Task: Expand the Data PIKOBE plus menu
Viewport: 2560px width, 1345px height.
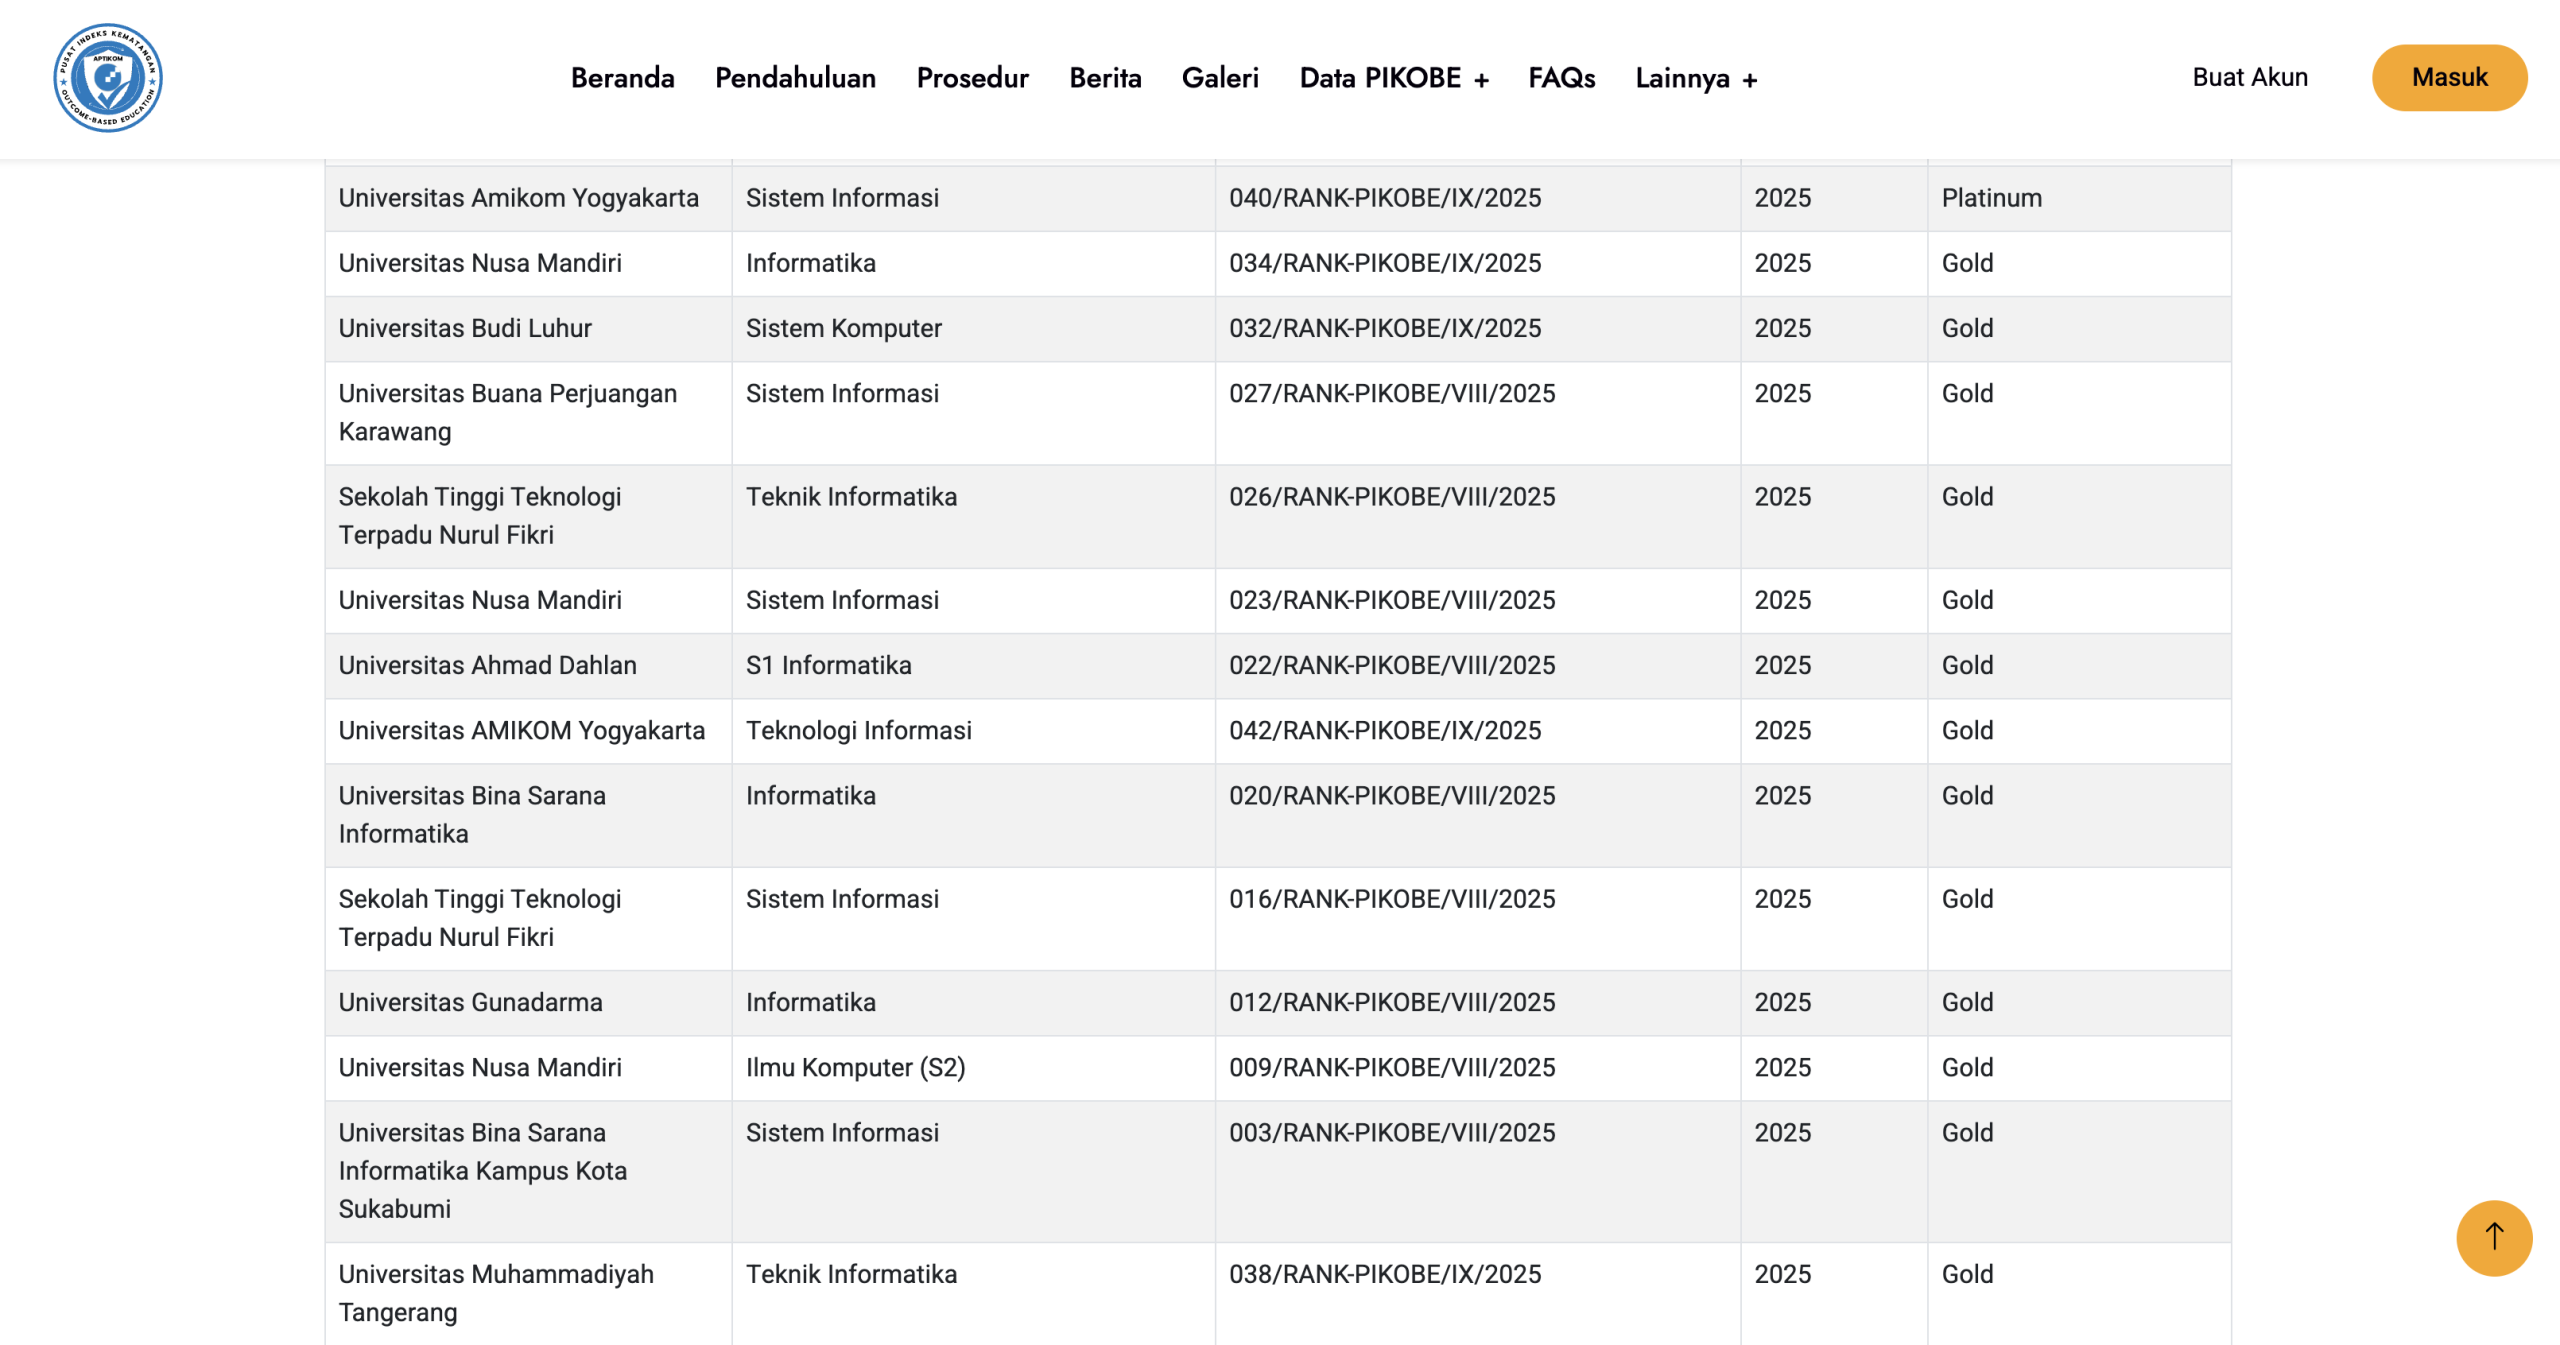Action: pos(1393,78)
